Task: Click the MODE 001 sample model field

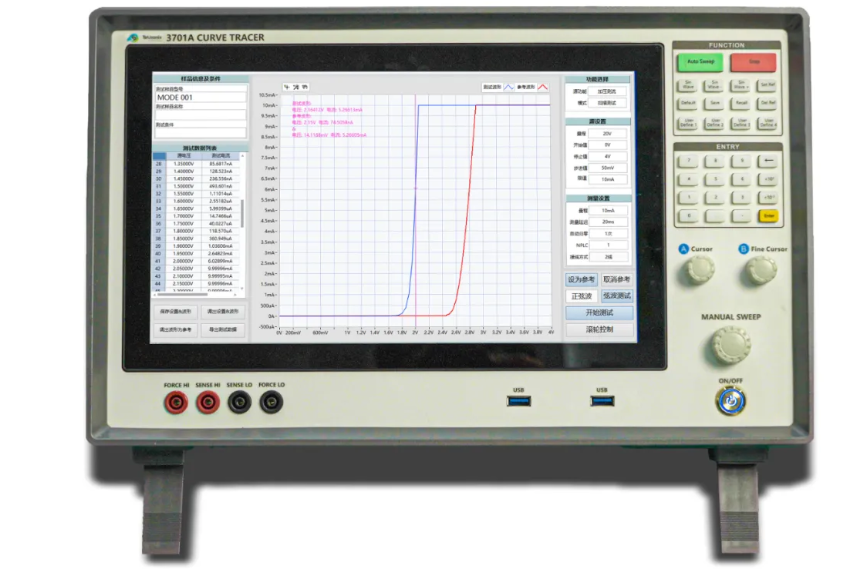Action: click(x=201, y=97)
